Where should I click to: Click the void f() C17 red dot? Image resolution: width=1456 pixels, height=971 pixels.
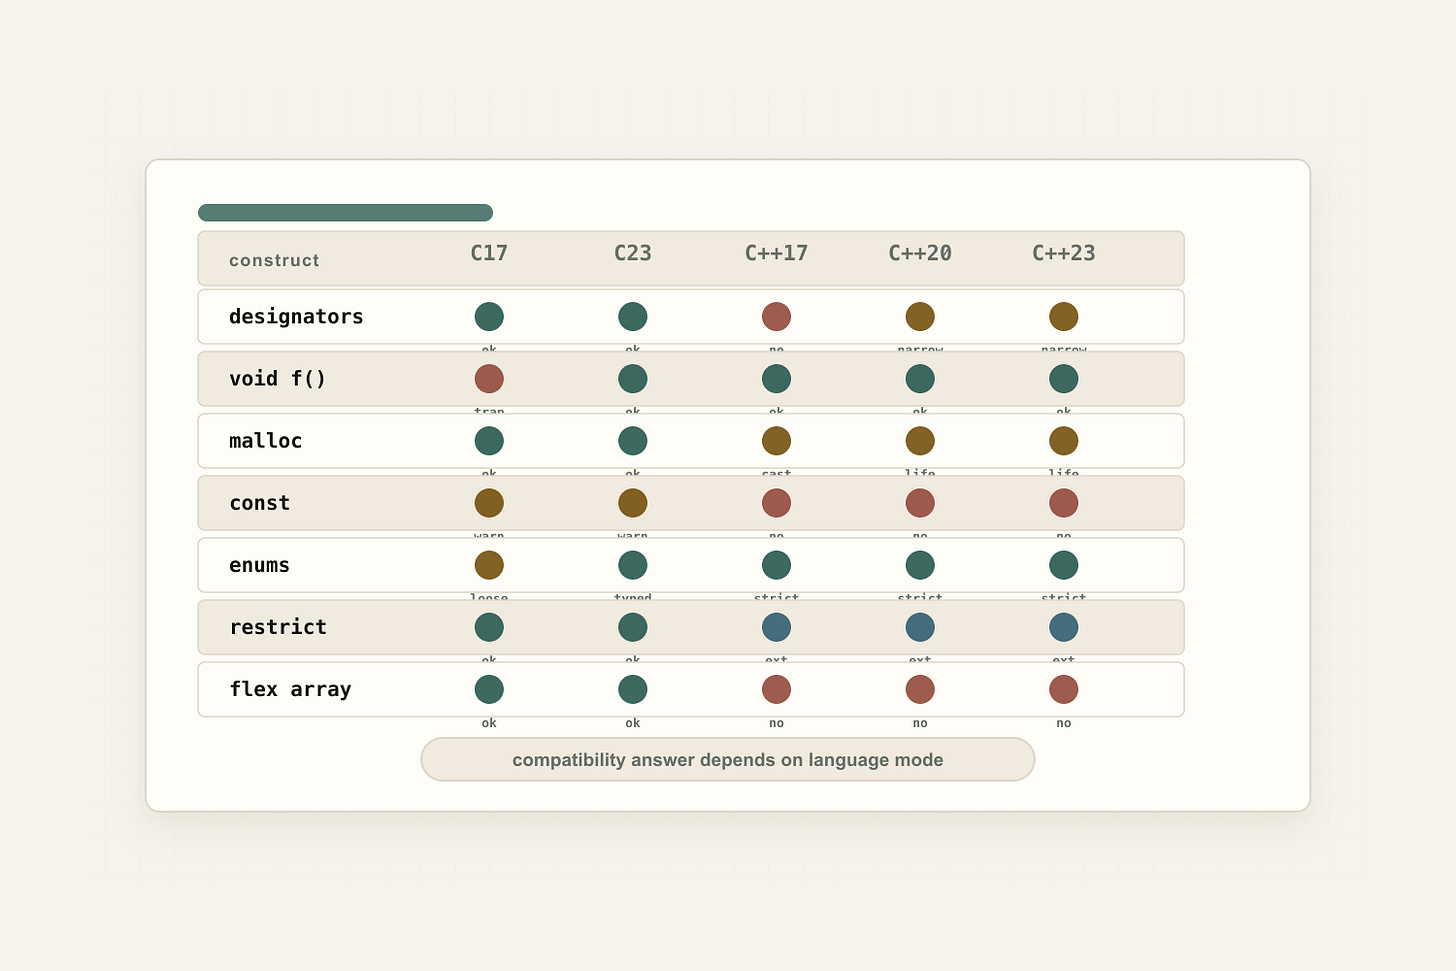(x=489, y=379)
